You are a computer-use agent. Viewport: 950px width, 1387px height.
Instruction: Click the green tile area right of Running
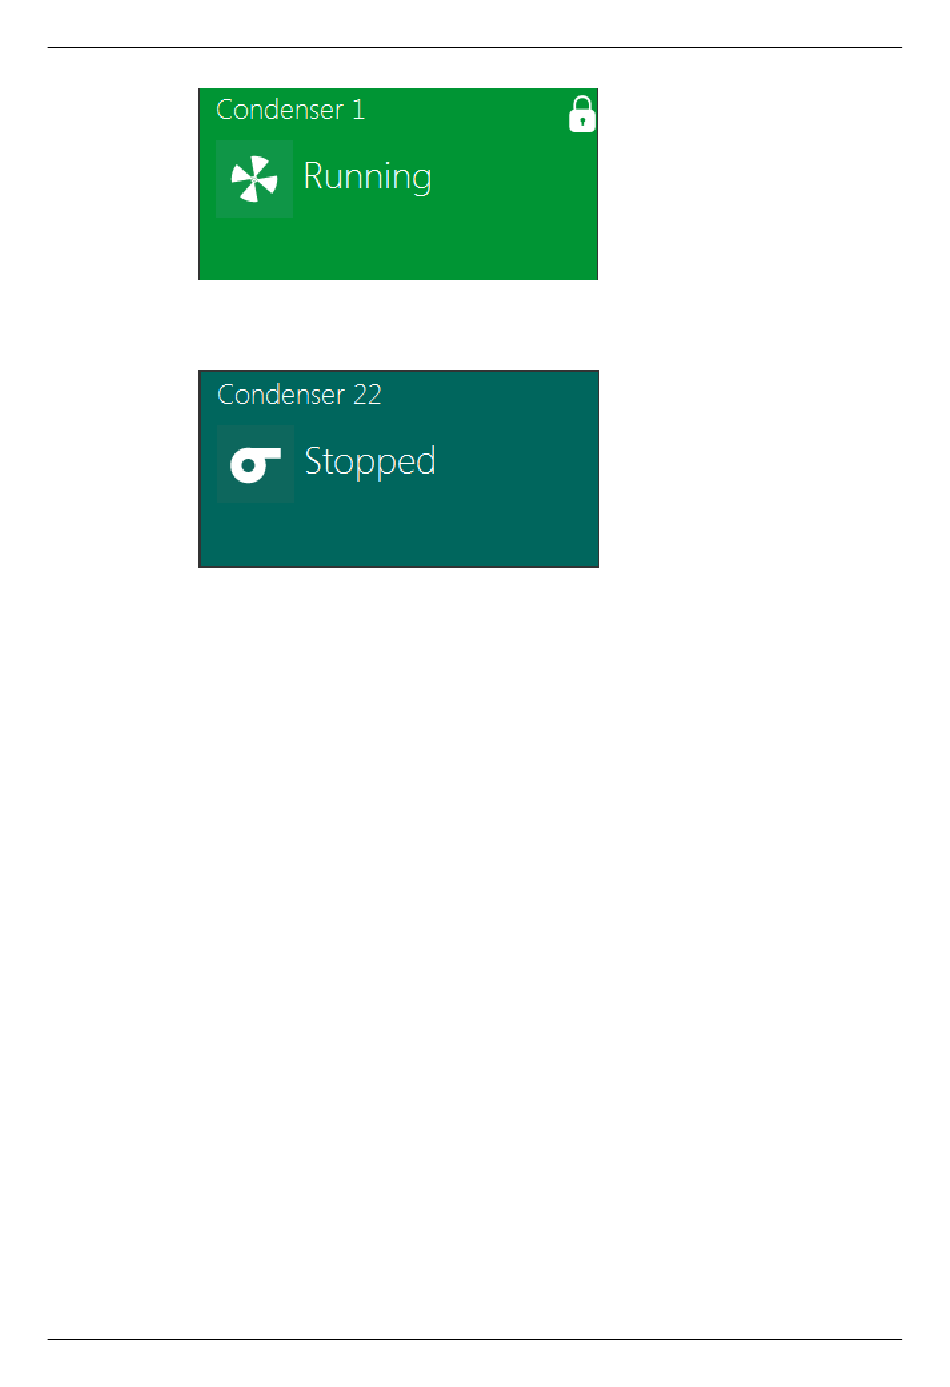(x=515, y=178)
